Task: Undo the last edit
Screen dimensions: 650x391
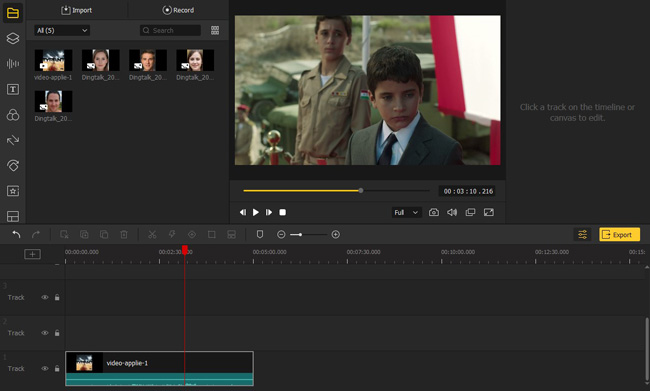Action: coord(16,235)
